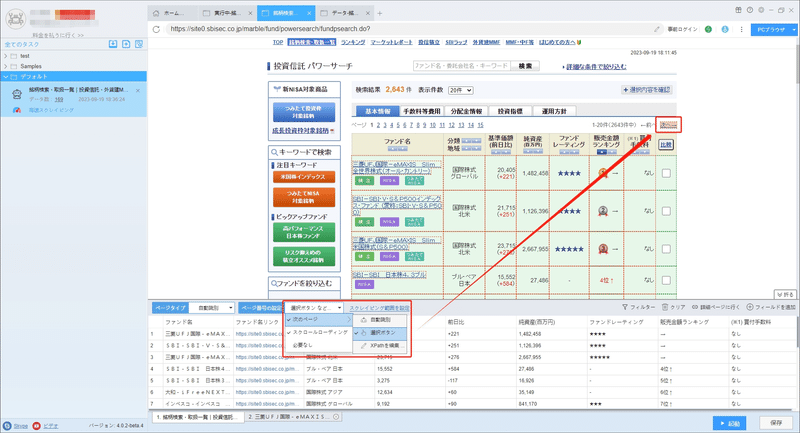The width and height of the screenshot is (800, 433).
Task: Choose XPathを編集 in the submenu
Action: tap(380, 346)
